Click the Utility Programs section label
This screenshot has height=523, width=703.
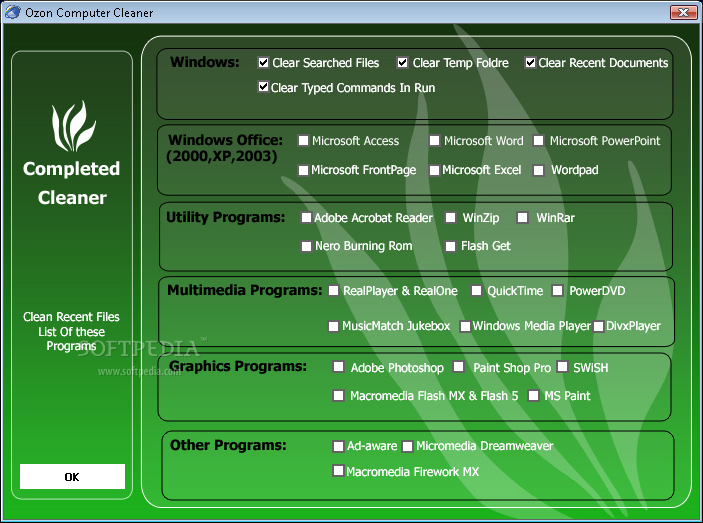coord(226,217)
